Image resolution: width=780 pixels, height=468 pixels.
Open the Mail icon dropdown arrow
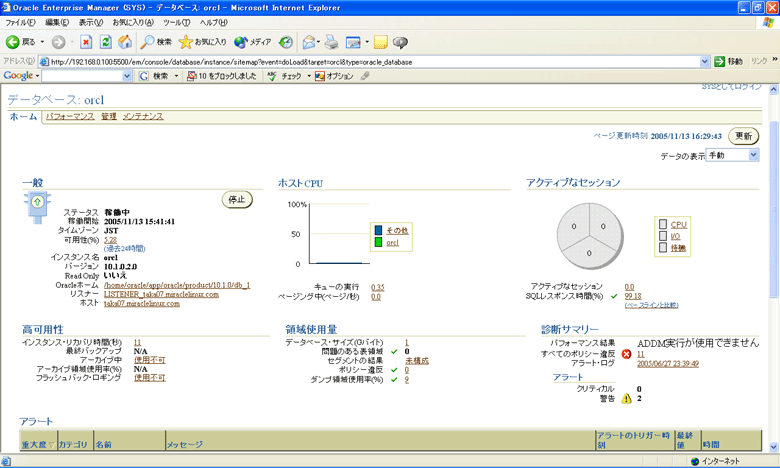pos(318,42)
